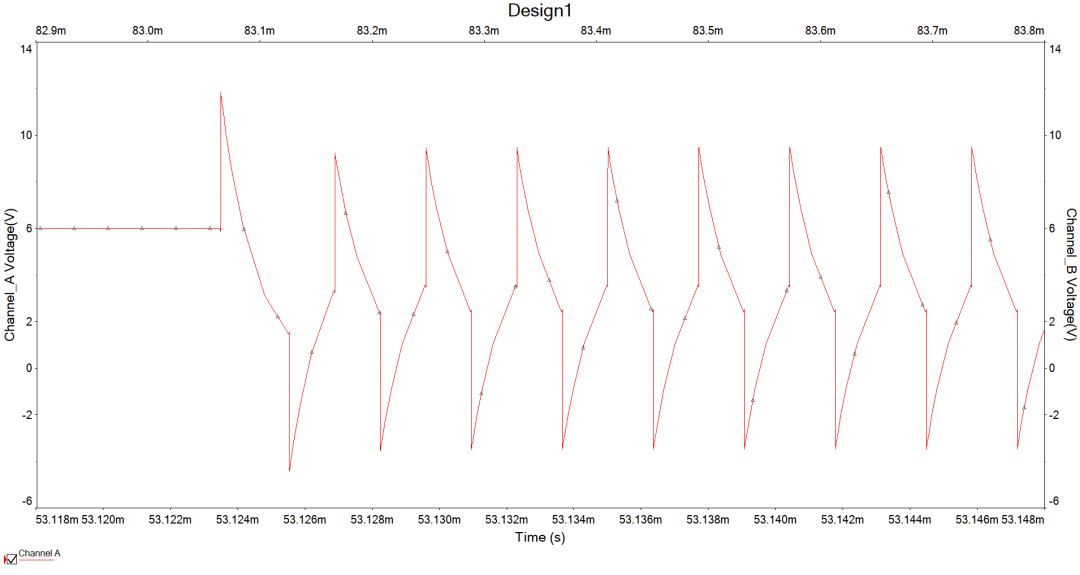Viewport: 1080px width, 575px height.
Task: Click the 53.130m time tick label
Action: (x=439, y=520)
